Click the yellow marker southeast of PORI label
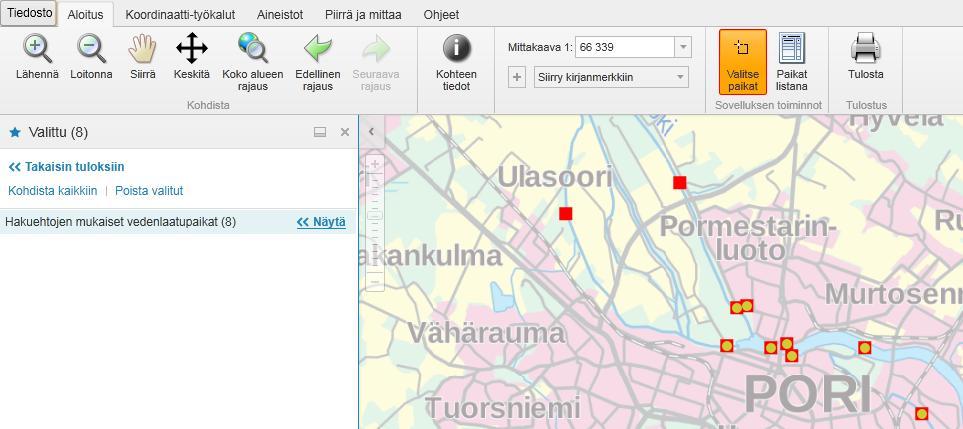Screen dimensions: 963x429 click(x=921, y=414)
